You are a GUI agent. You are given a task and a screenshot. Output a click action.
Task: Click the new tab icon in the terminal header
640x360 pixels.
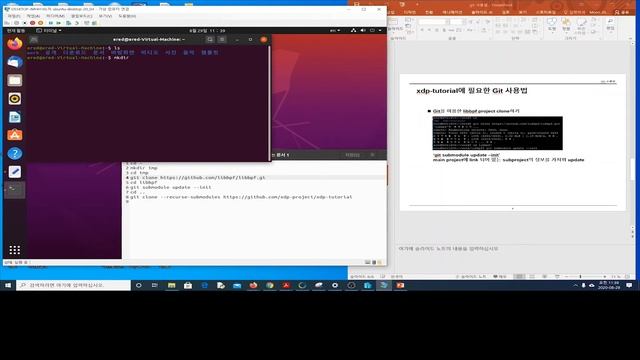(34, 40)
